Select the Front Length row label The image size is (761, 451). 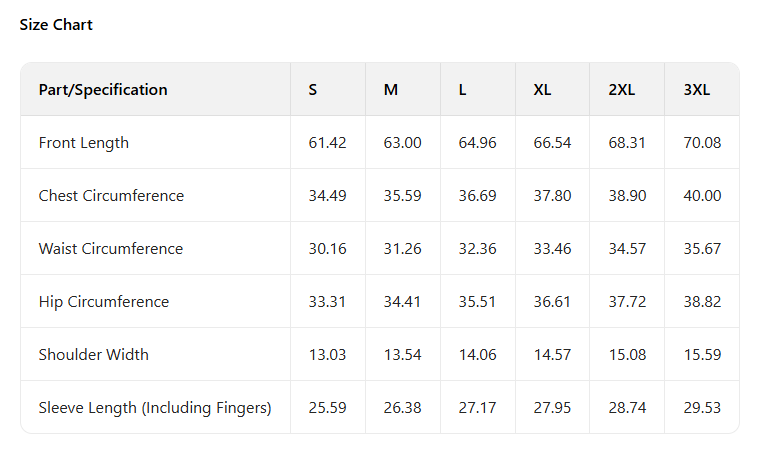(x=84, y=143)
